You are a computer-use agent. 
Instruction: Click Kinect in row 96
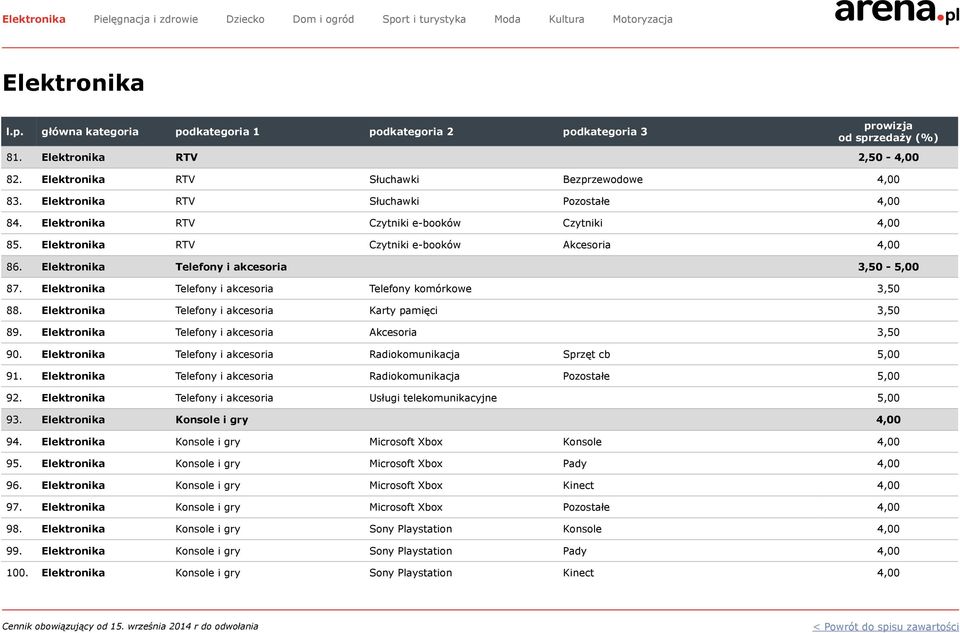[578, 485]
